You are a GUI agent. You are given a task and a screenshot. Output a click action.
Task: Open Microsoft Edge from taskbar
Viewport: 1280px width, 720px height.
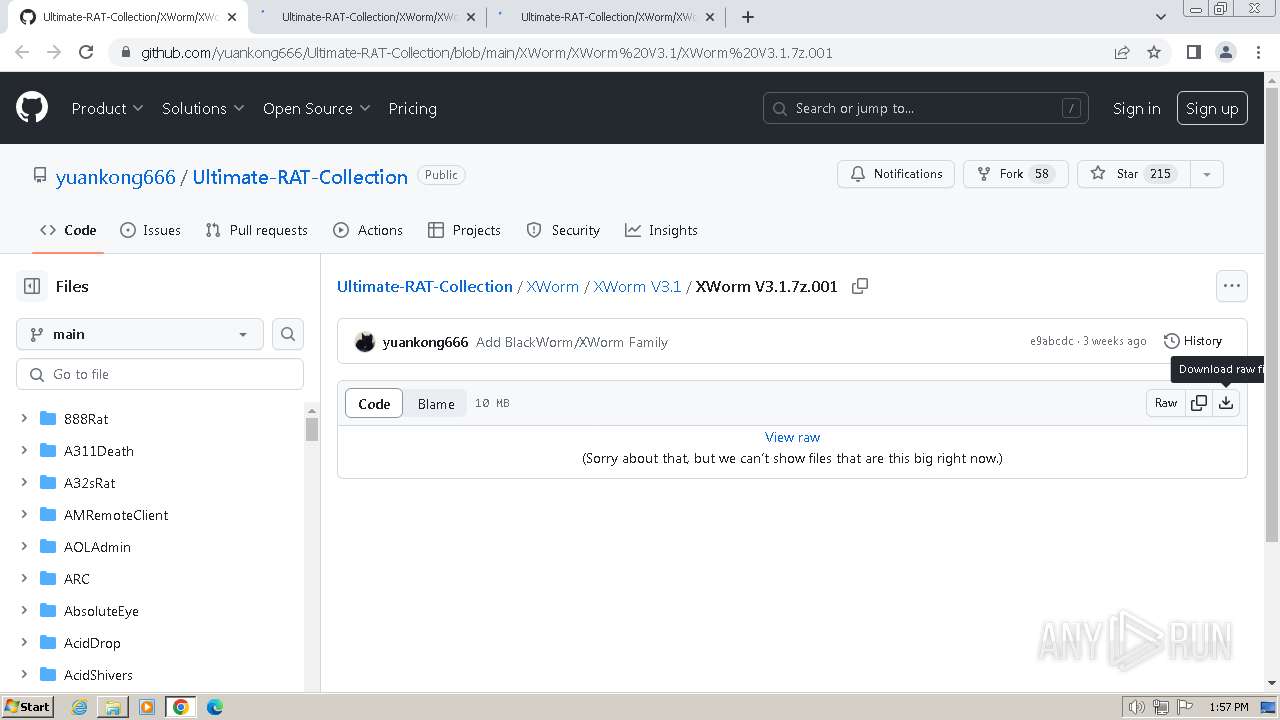click(x=215, y=707)
